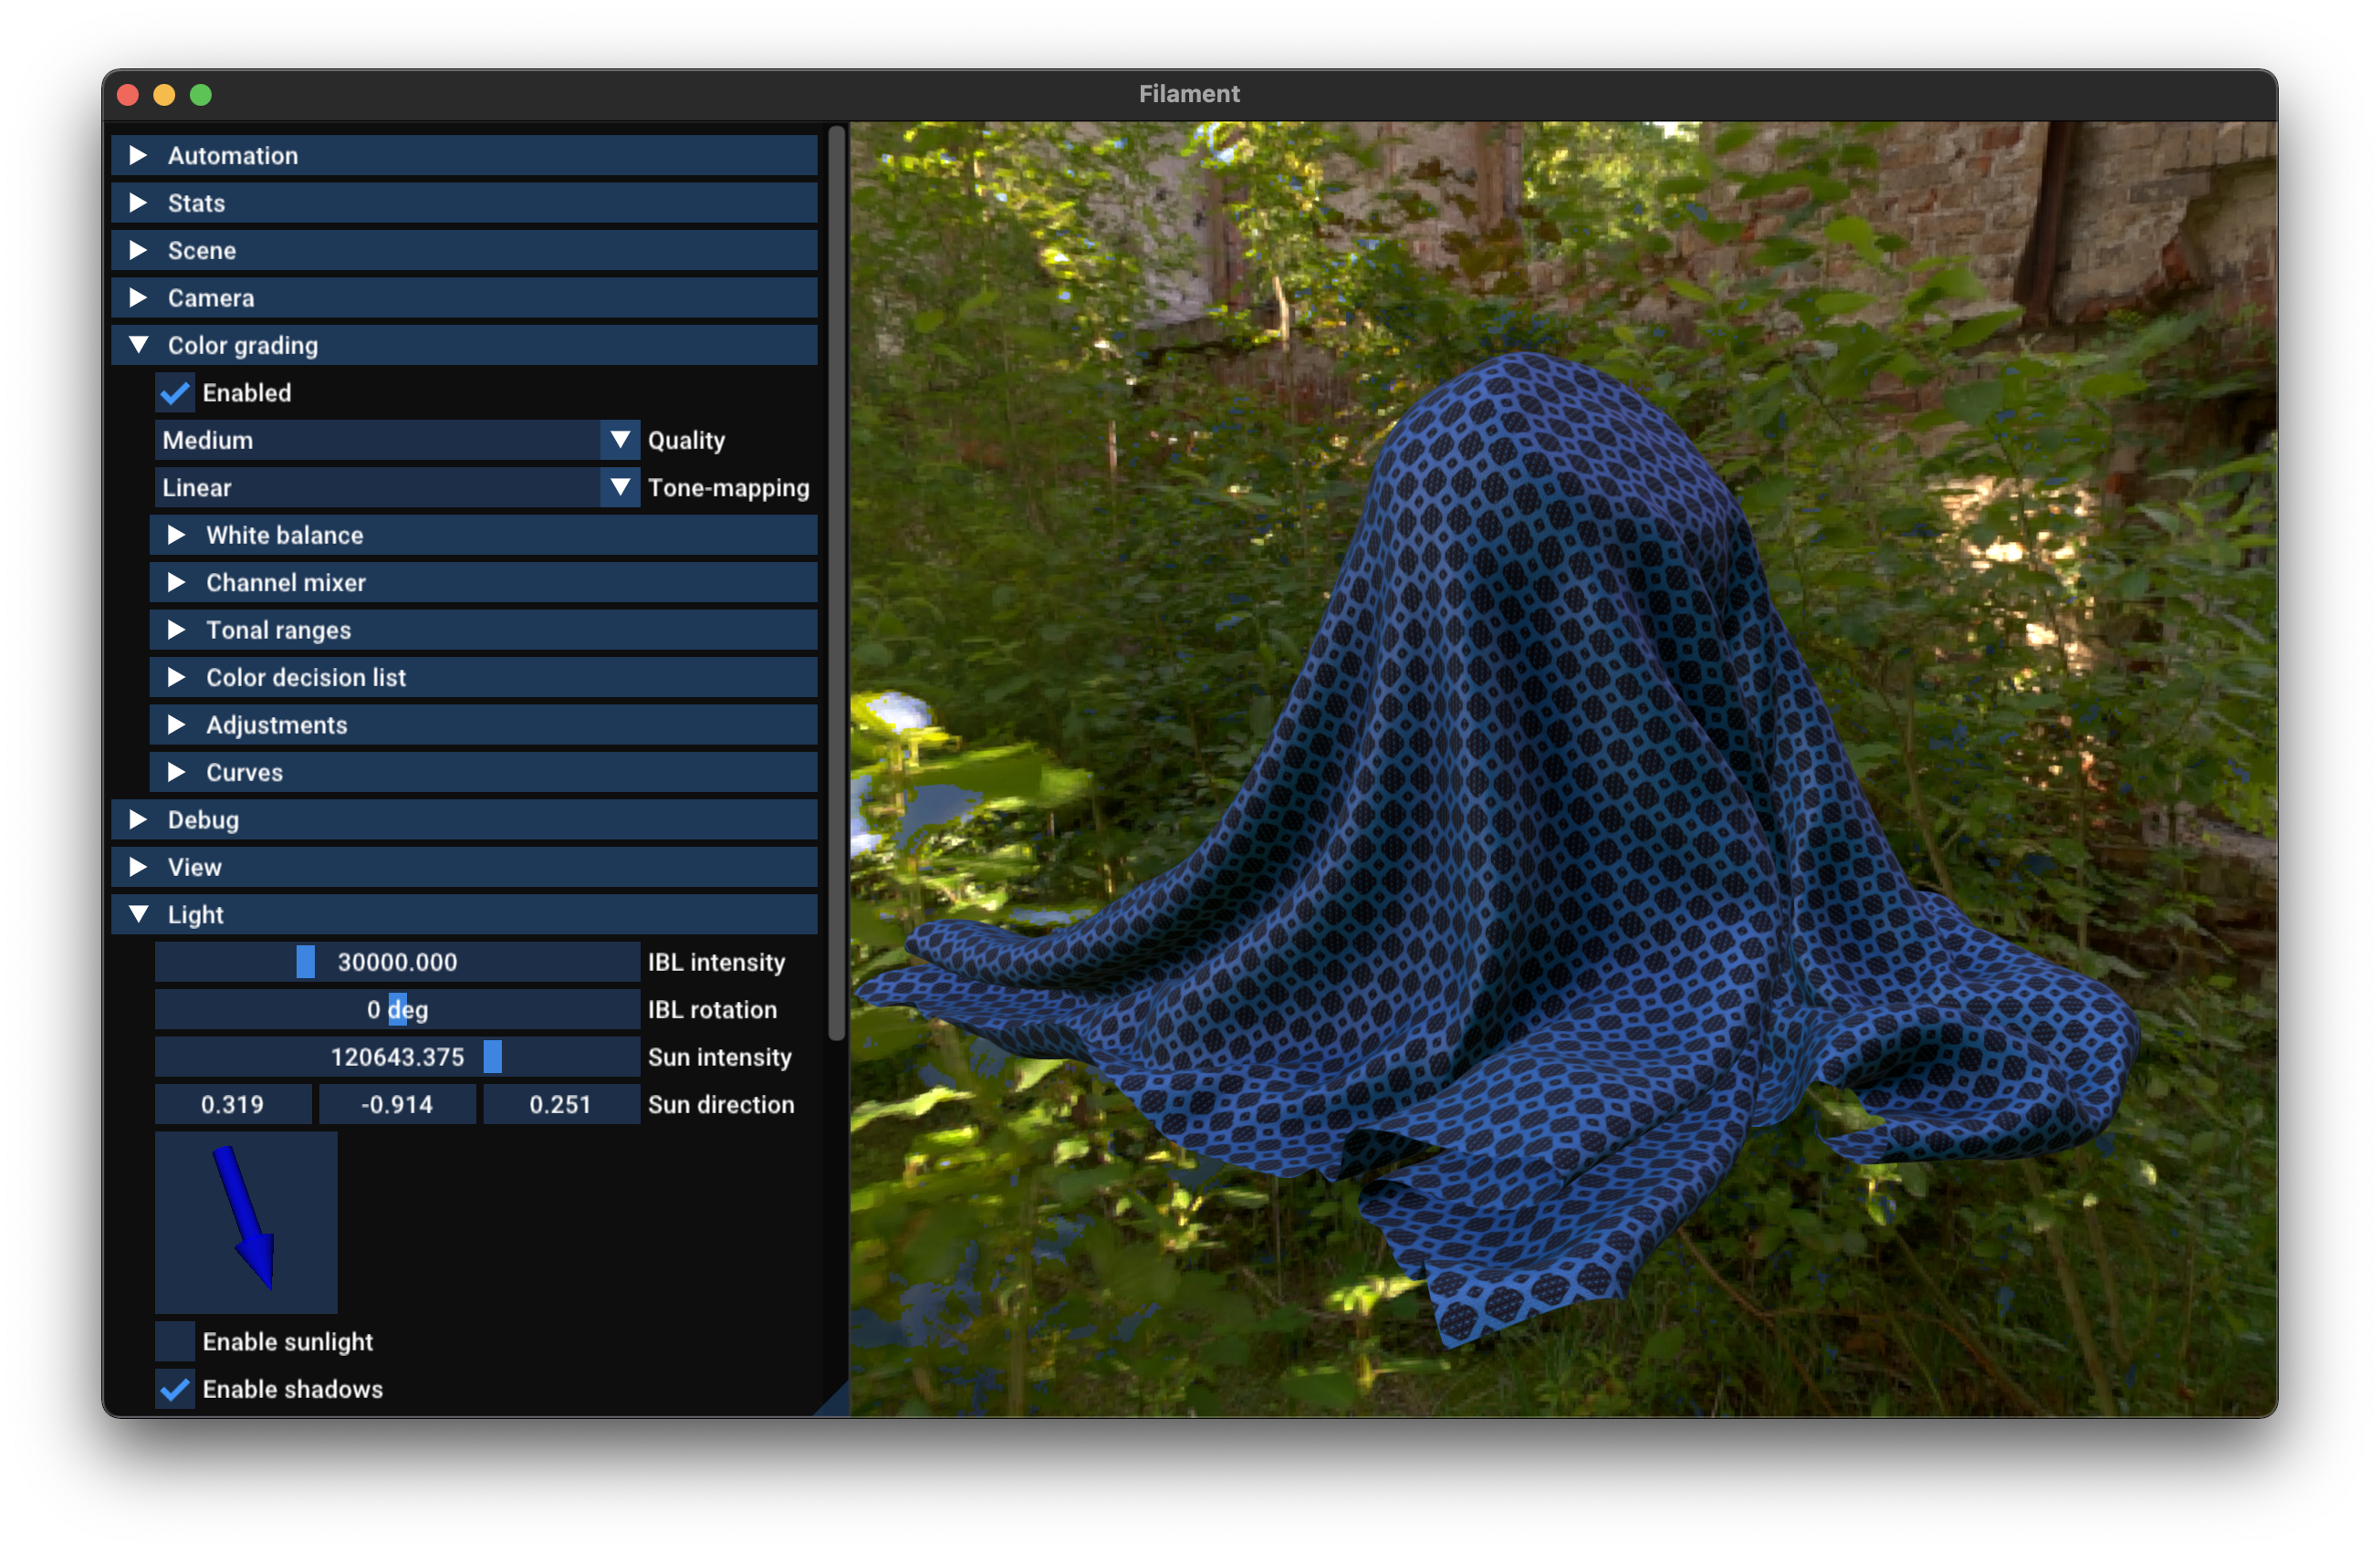Click the Channel mixer label

(x=286, y=582)
